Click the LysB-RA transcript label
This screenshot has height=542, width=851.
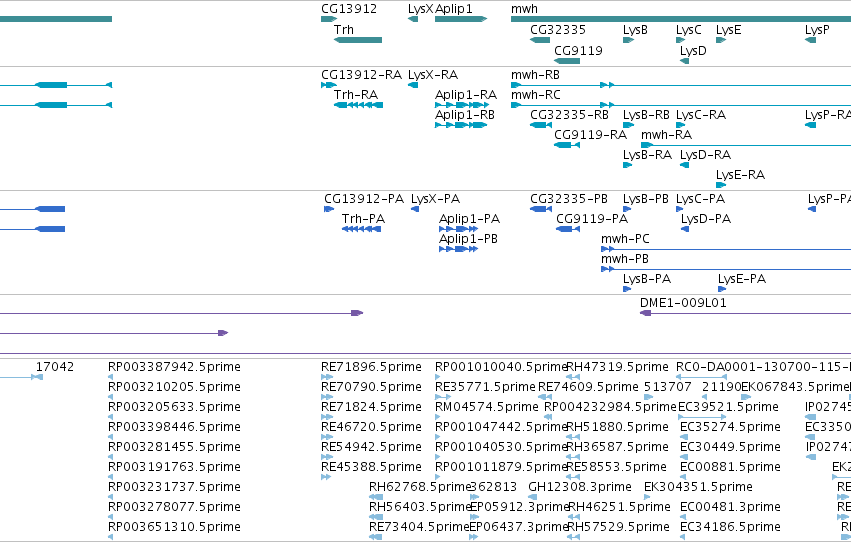pos(647,155)
